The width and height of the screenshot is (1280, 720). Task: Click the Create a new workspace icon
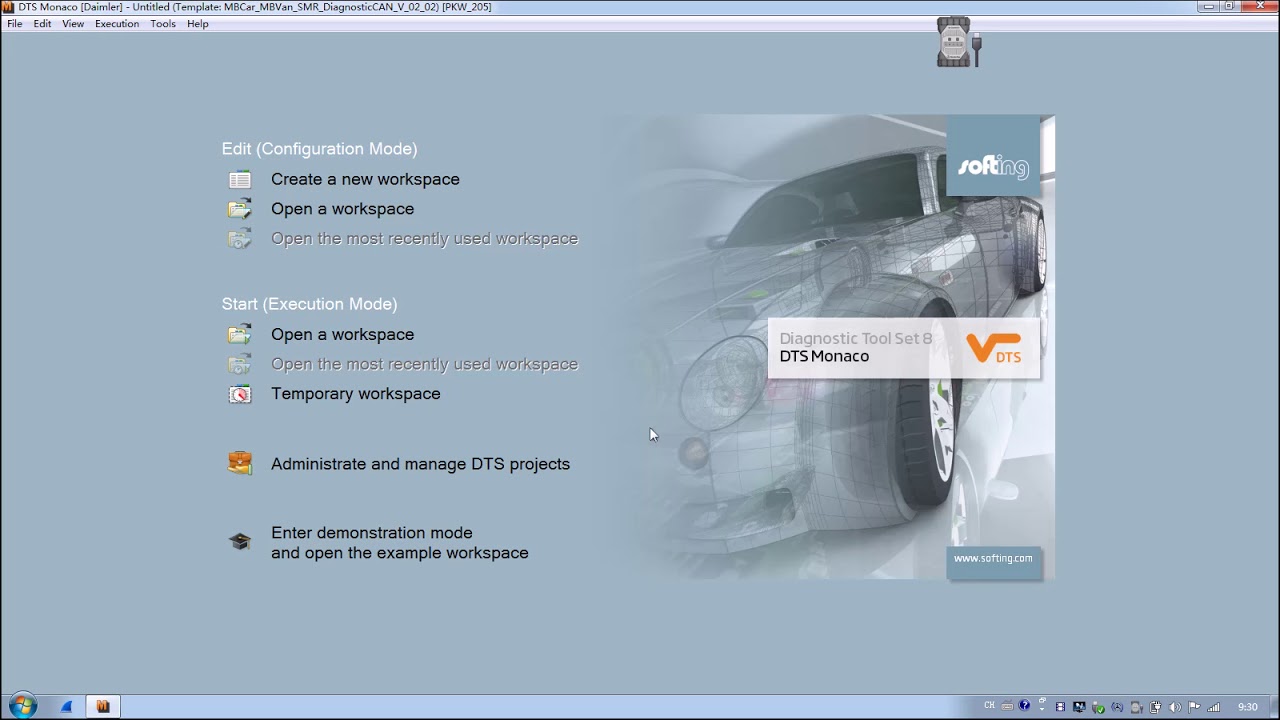pyautogui.click(x=240, y=180)
